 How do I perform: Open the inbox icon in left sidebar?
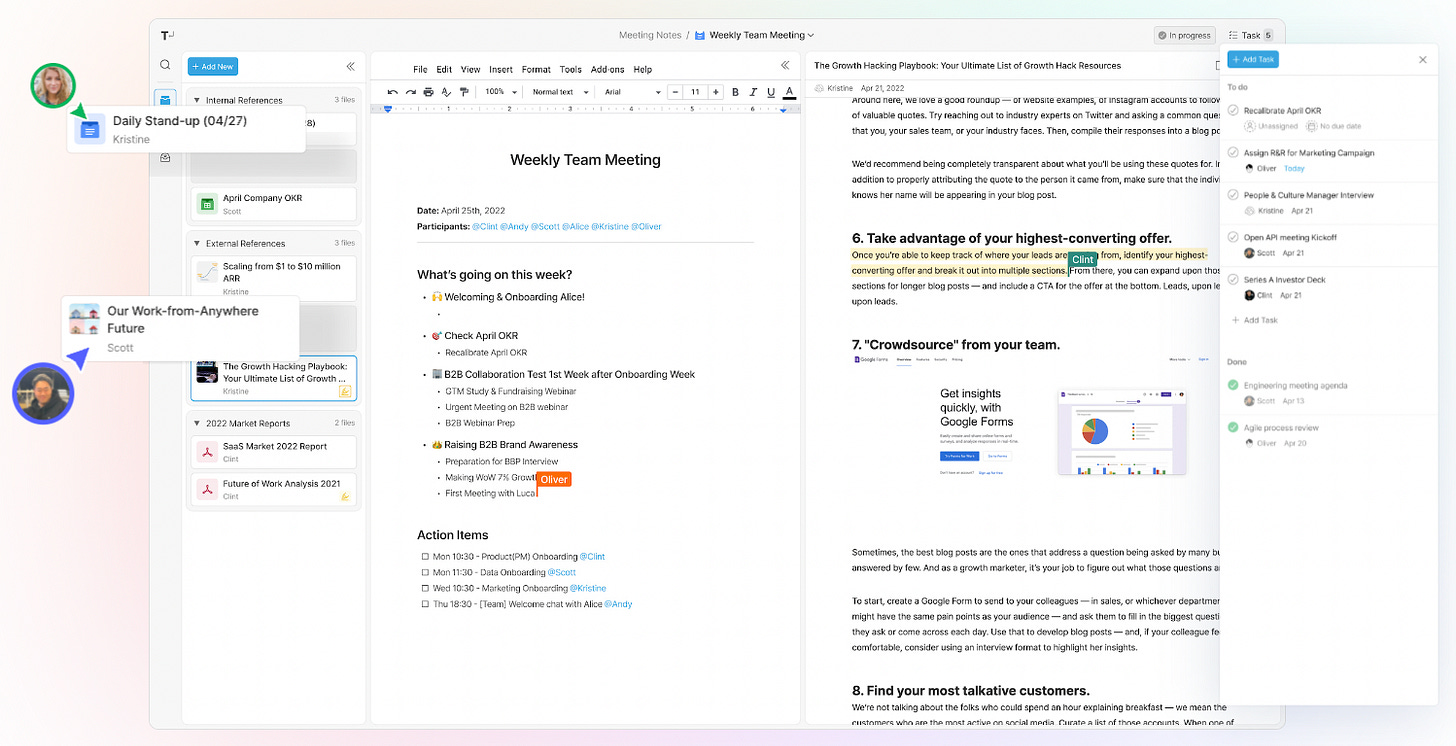[x=165, y=157]
